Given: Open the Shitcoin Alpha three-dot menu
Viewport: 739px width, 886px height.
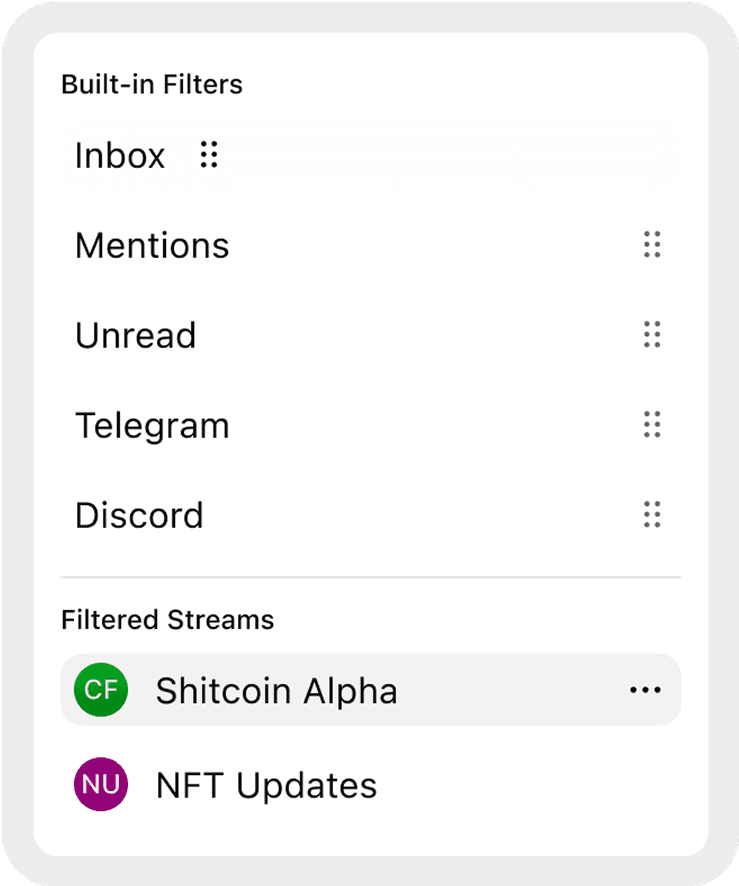Looking at the screenshot, I should [645, 691].
